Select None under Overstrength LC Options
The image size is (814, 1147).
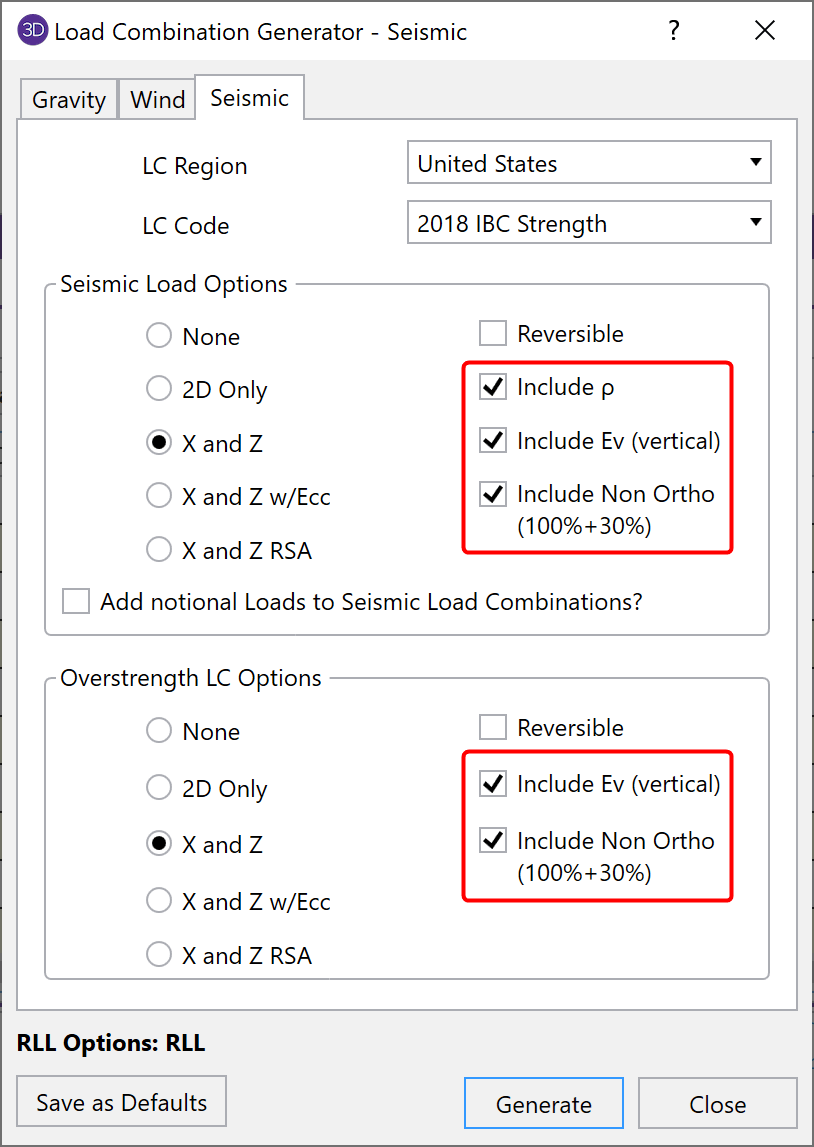pyautogui.click(x=159, y=731)
